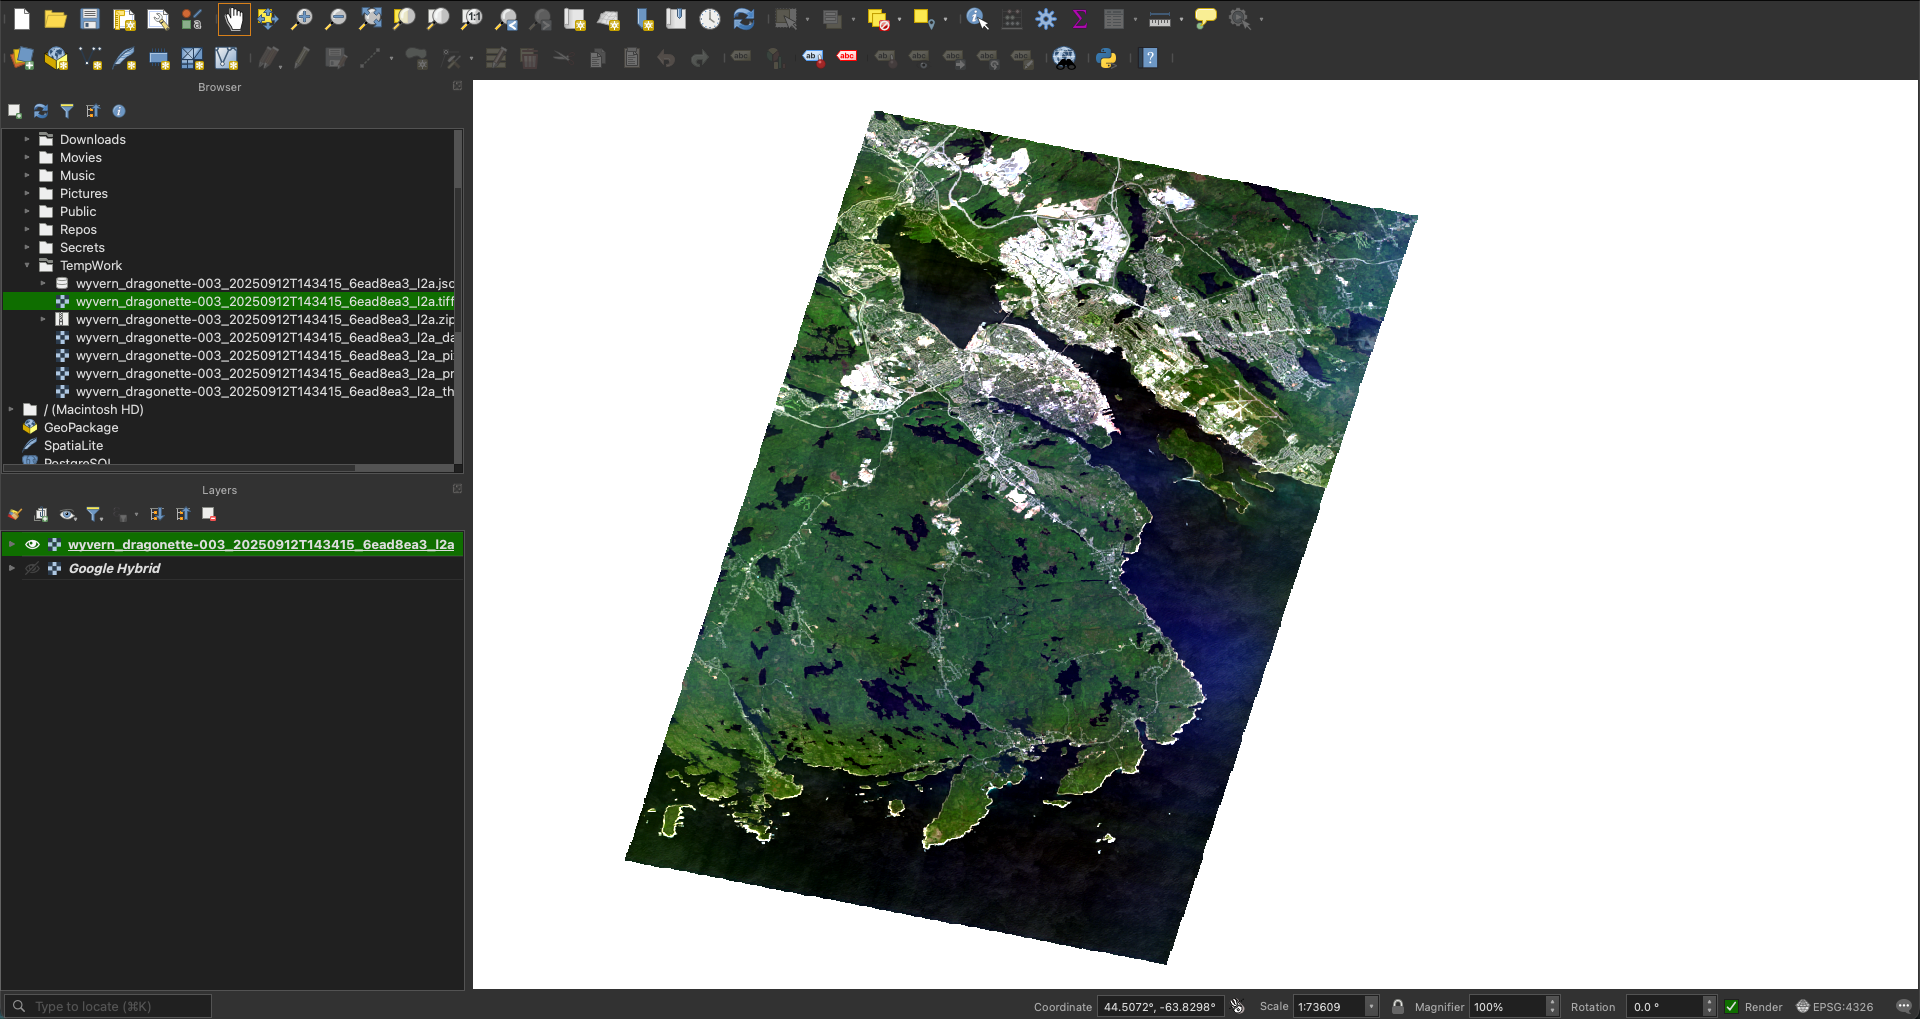The image size is (1920, 1019).
Task: Open the Scale dropdown in status bar
Action: (1371, 1007)
